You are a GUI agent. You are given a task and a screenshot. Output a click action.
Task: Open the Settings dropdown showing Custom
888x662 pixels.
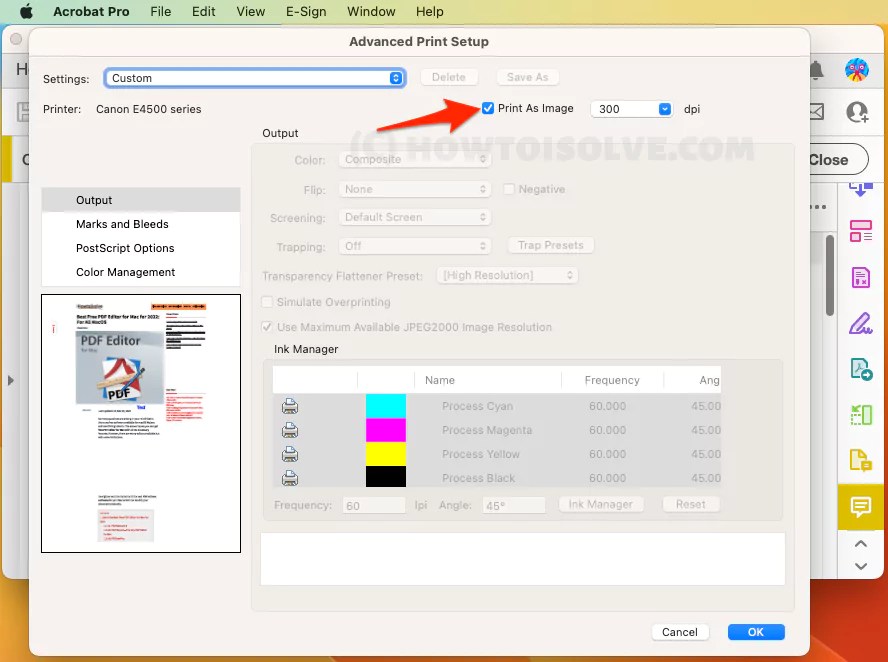254,77
